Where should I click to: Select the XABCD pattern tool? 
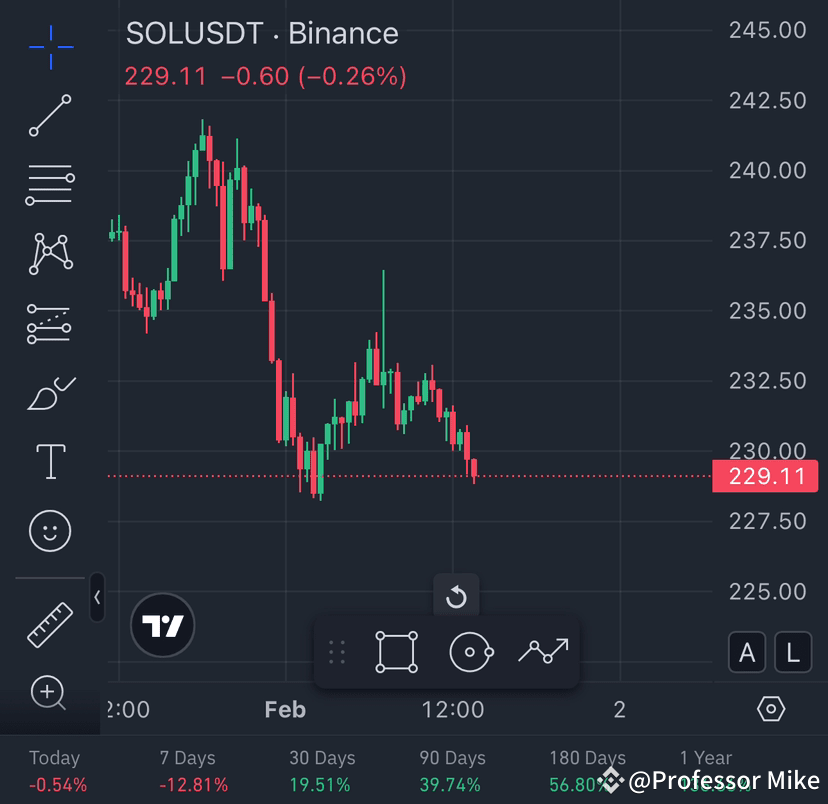[50, 253]
